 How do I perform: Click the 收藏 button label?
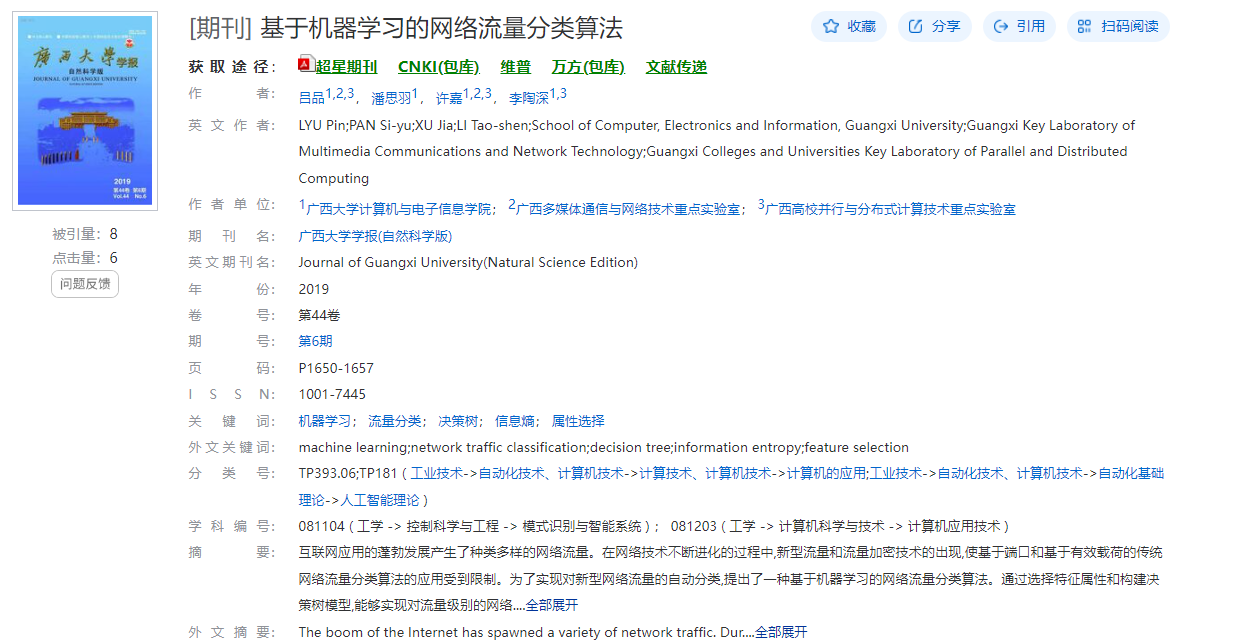click(x=861, y=27)
